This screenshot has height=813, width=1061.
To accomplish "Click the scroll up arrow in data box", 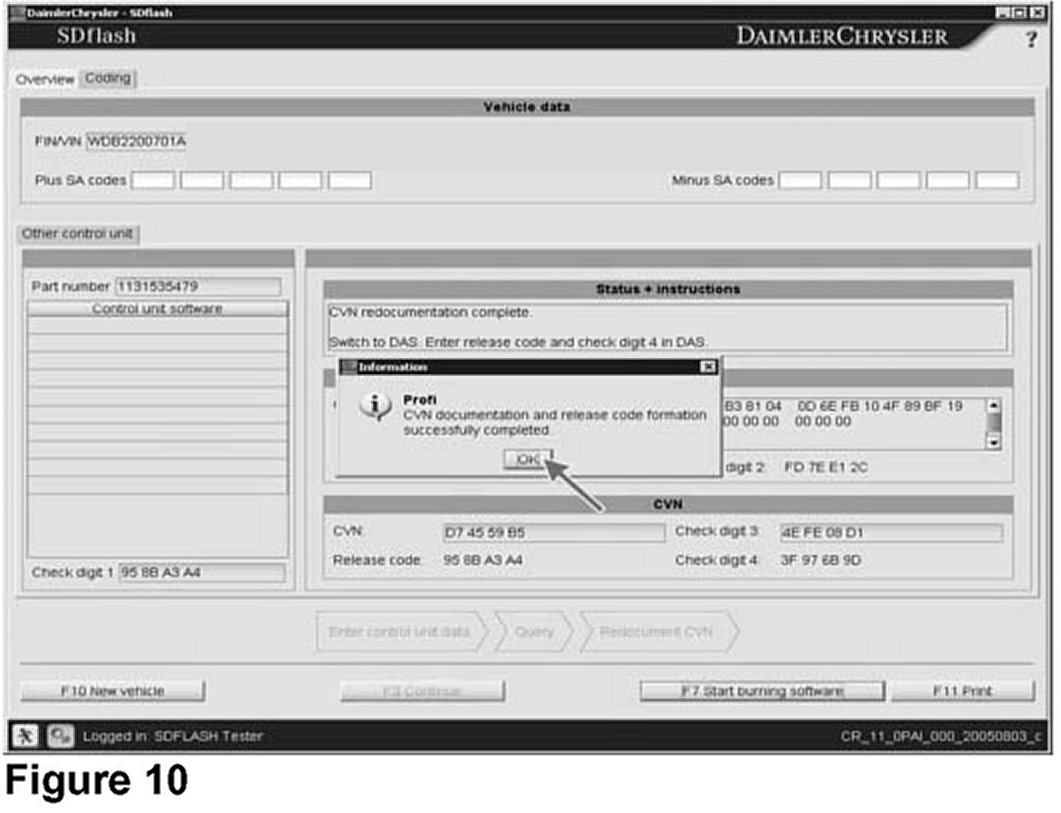I will (x=993, y=406).
